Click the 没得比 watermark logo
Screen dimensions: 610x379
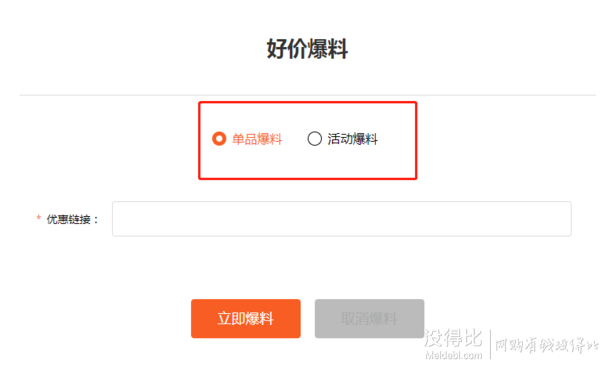[x=453, y=338]
